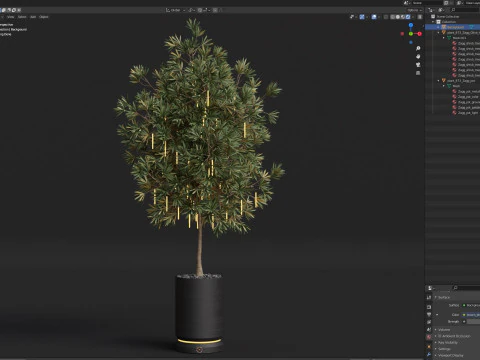The height and width of the screenshot is (360, 480).
Task: Select the first pot material row
Action: 453,91
